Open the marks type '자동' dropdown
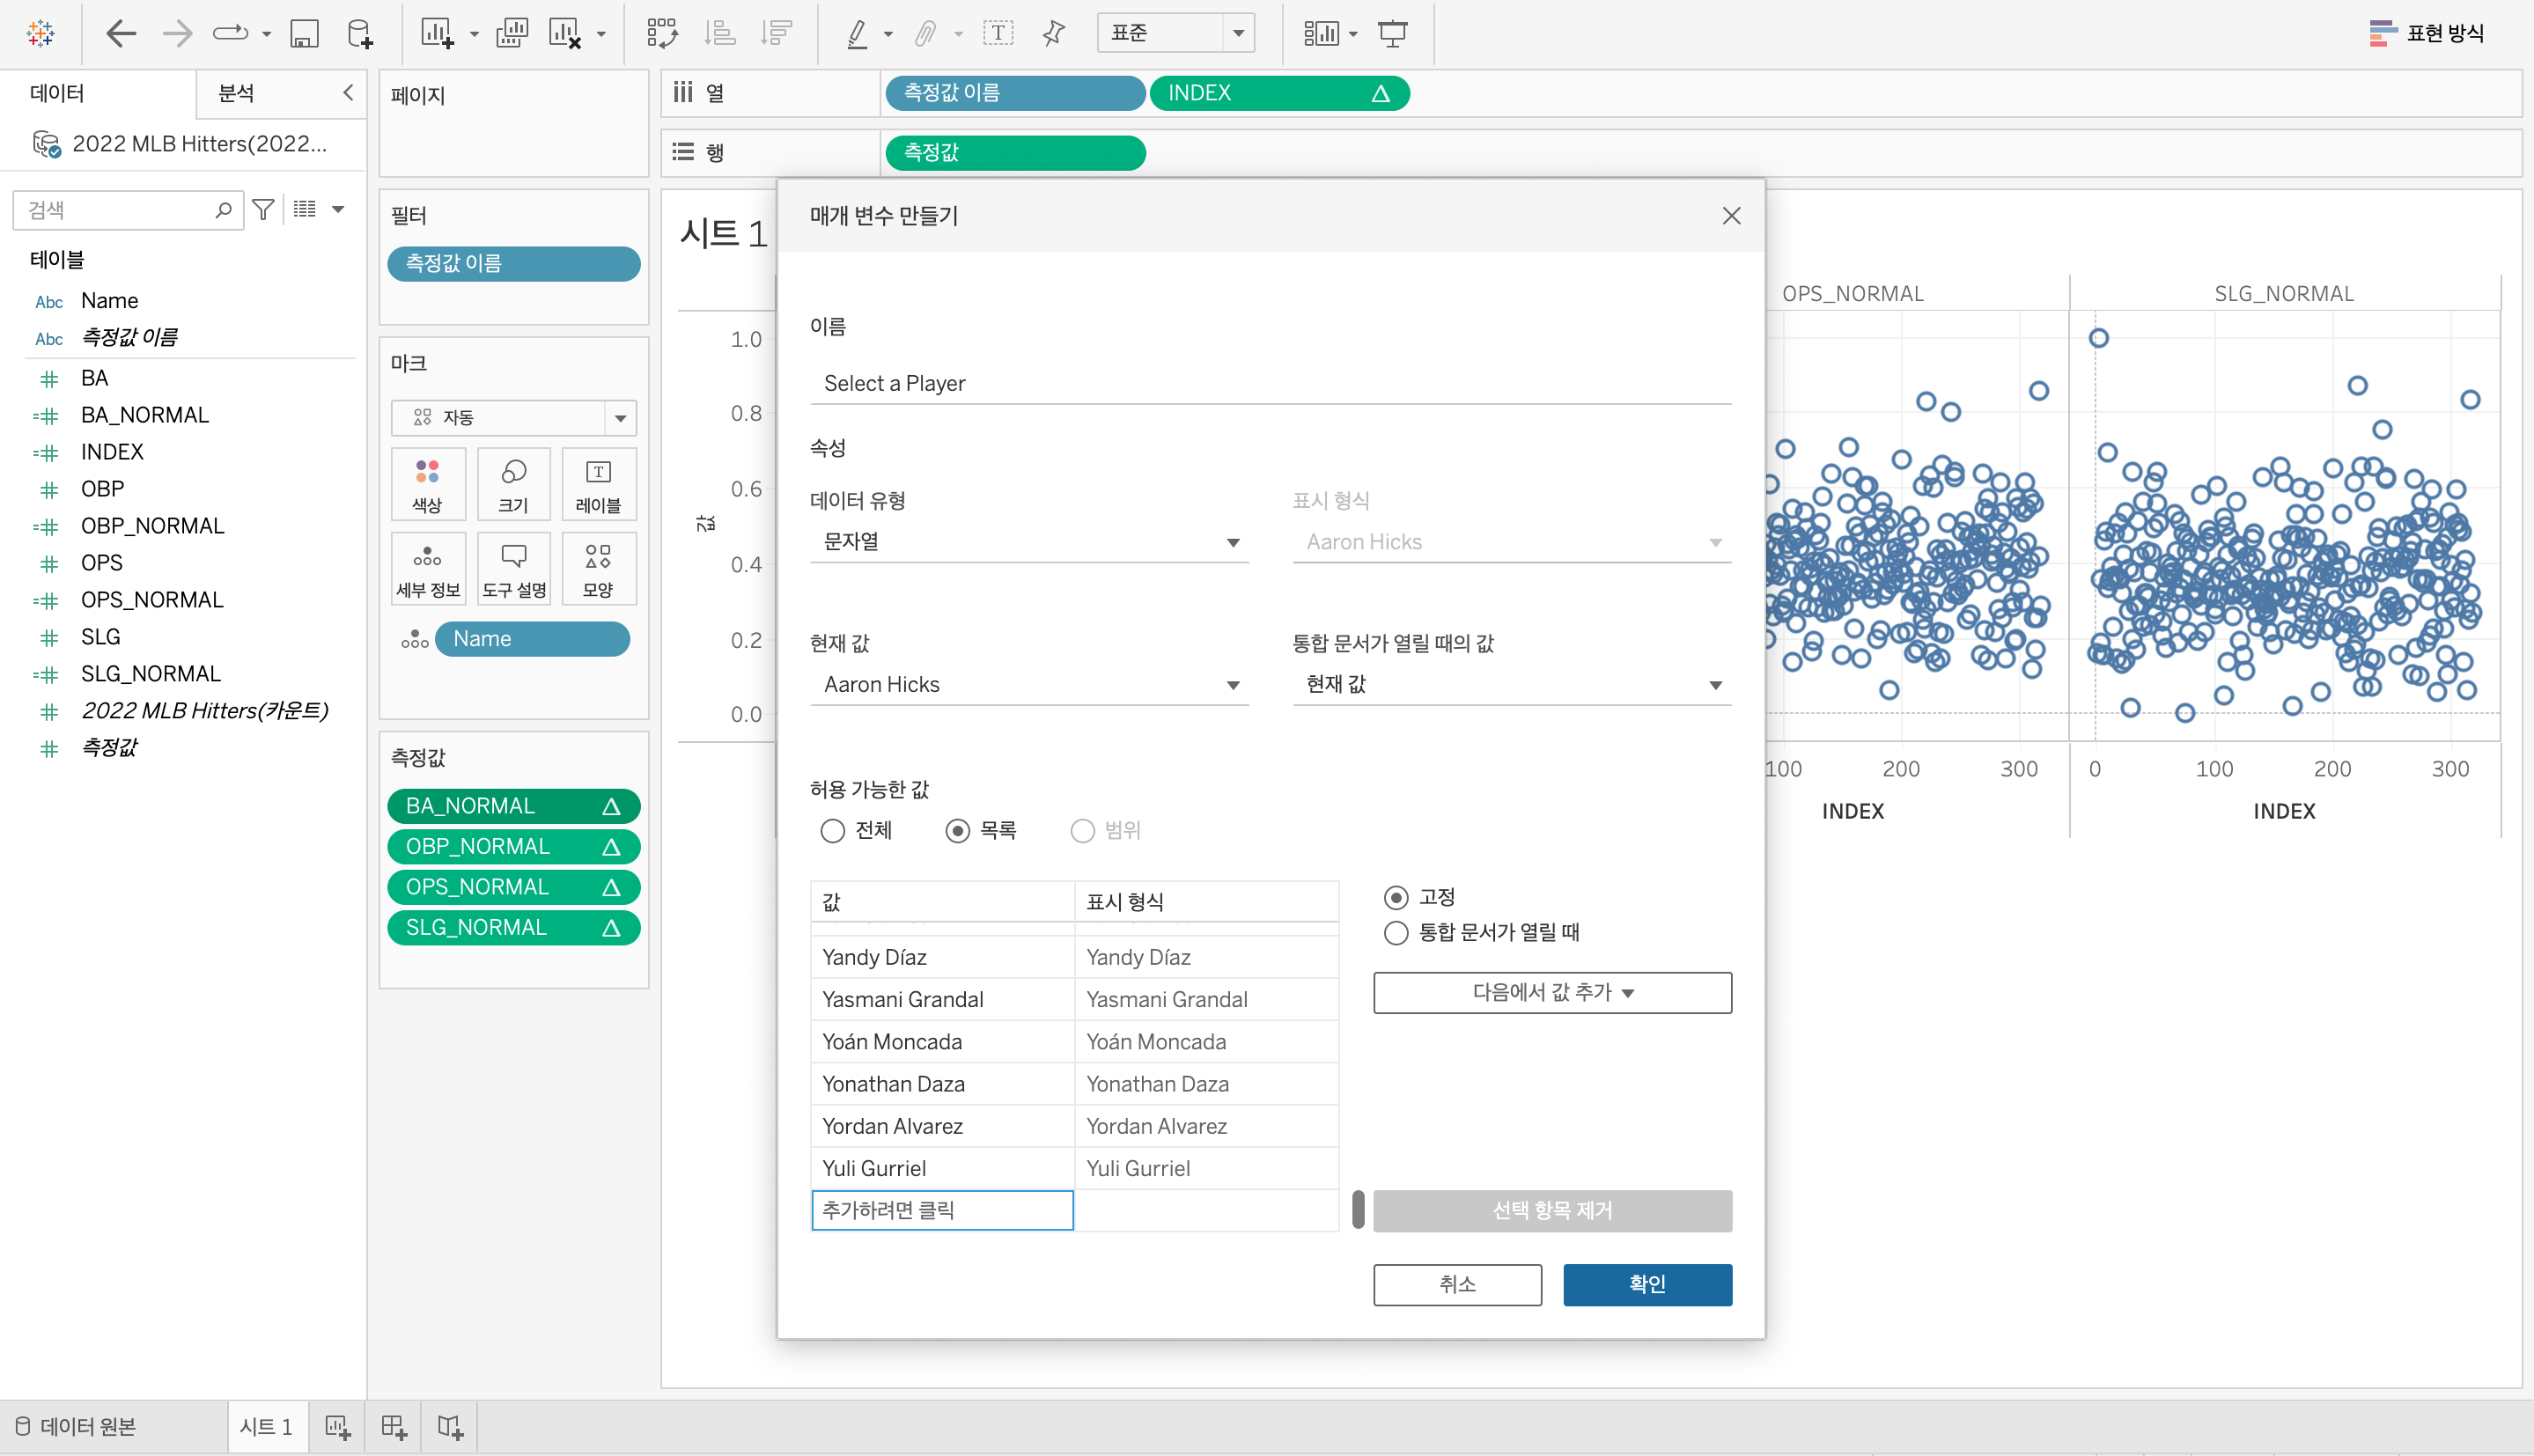This screenshot has width=2534, height=1456. pos(513,418)
